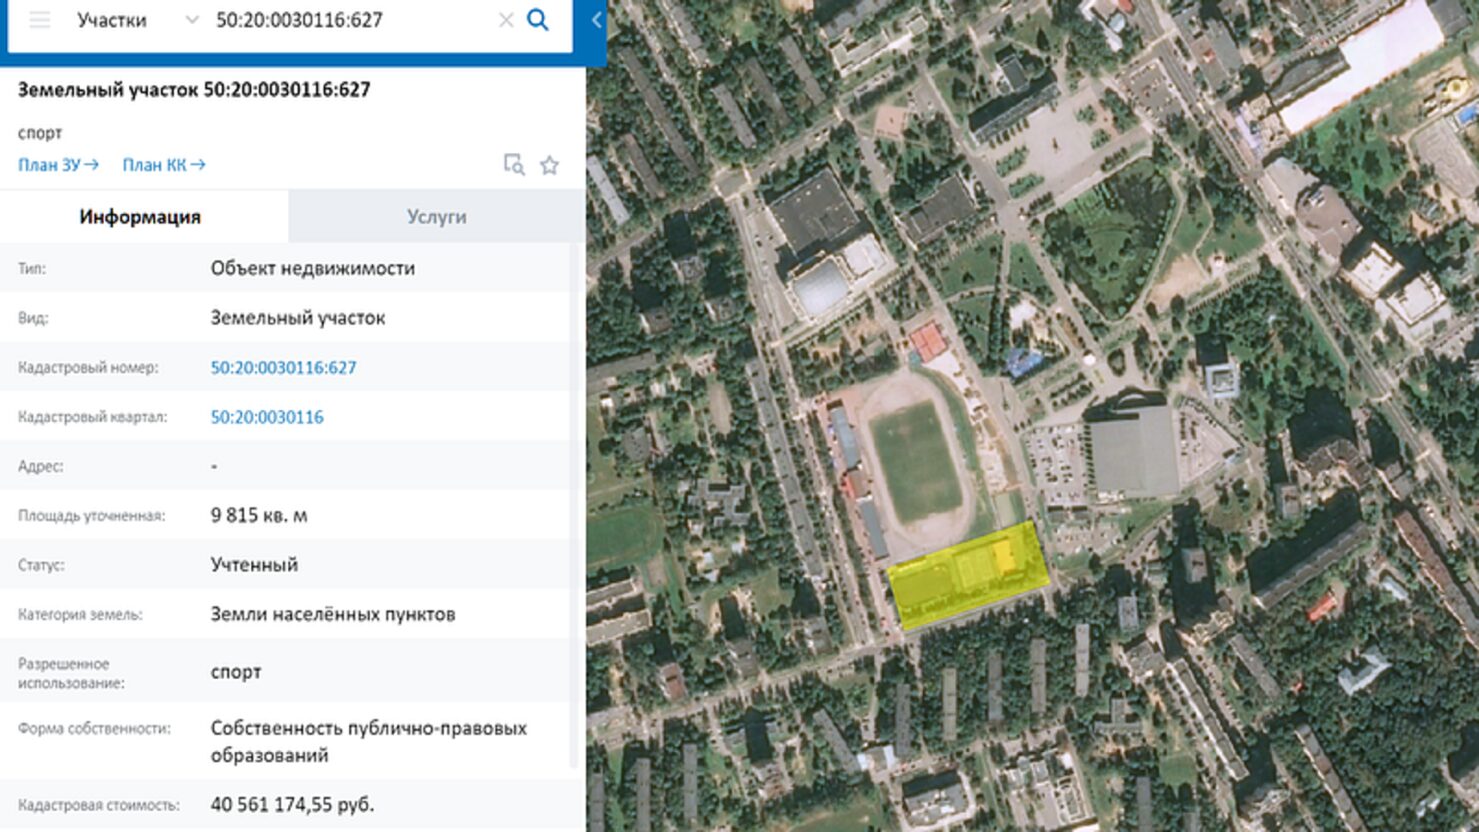Screen dimensions: 1479x832
Task: Click the large grey-roofed building east of stadium
Action: click(1133, 452)
